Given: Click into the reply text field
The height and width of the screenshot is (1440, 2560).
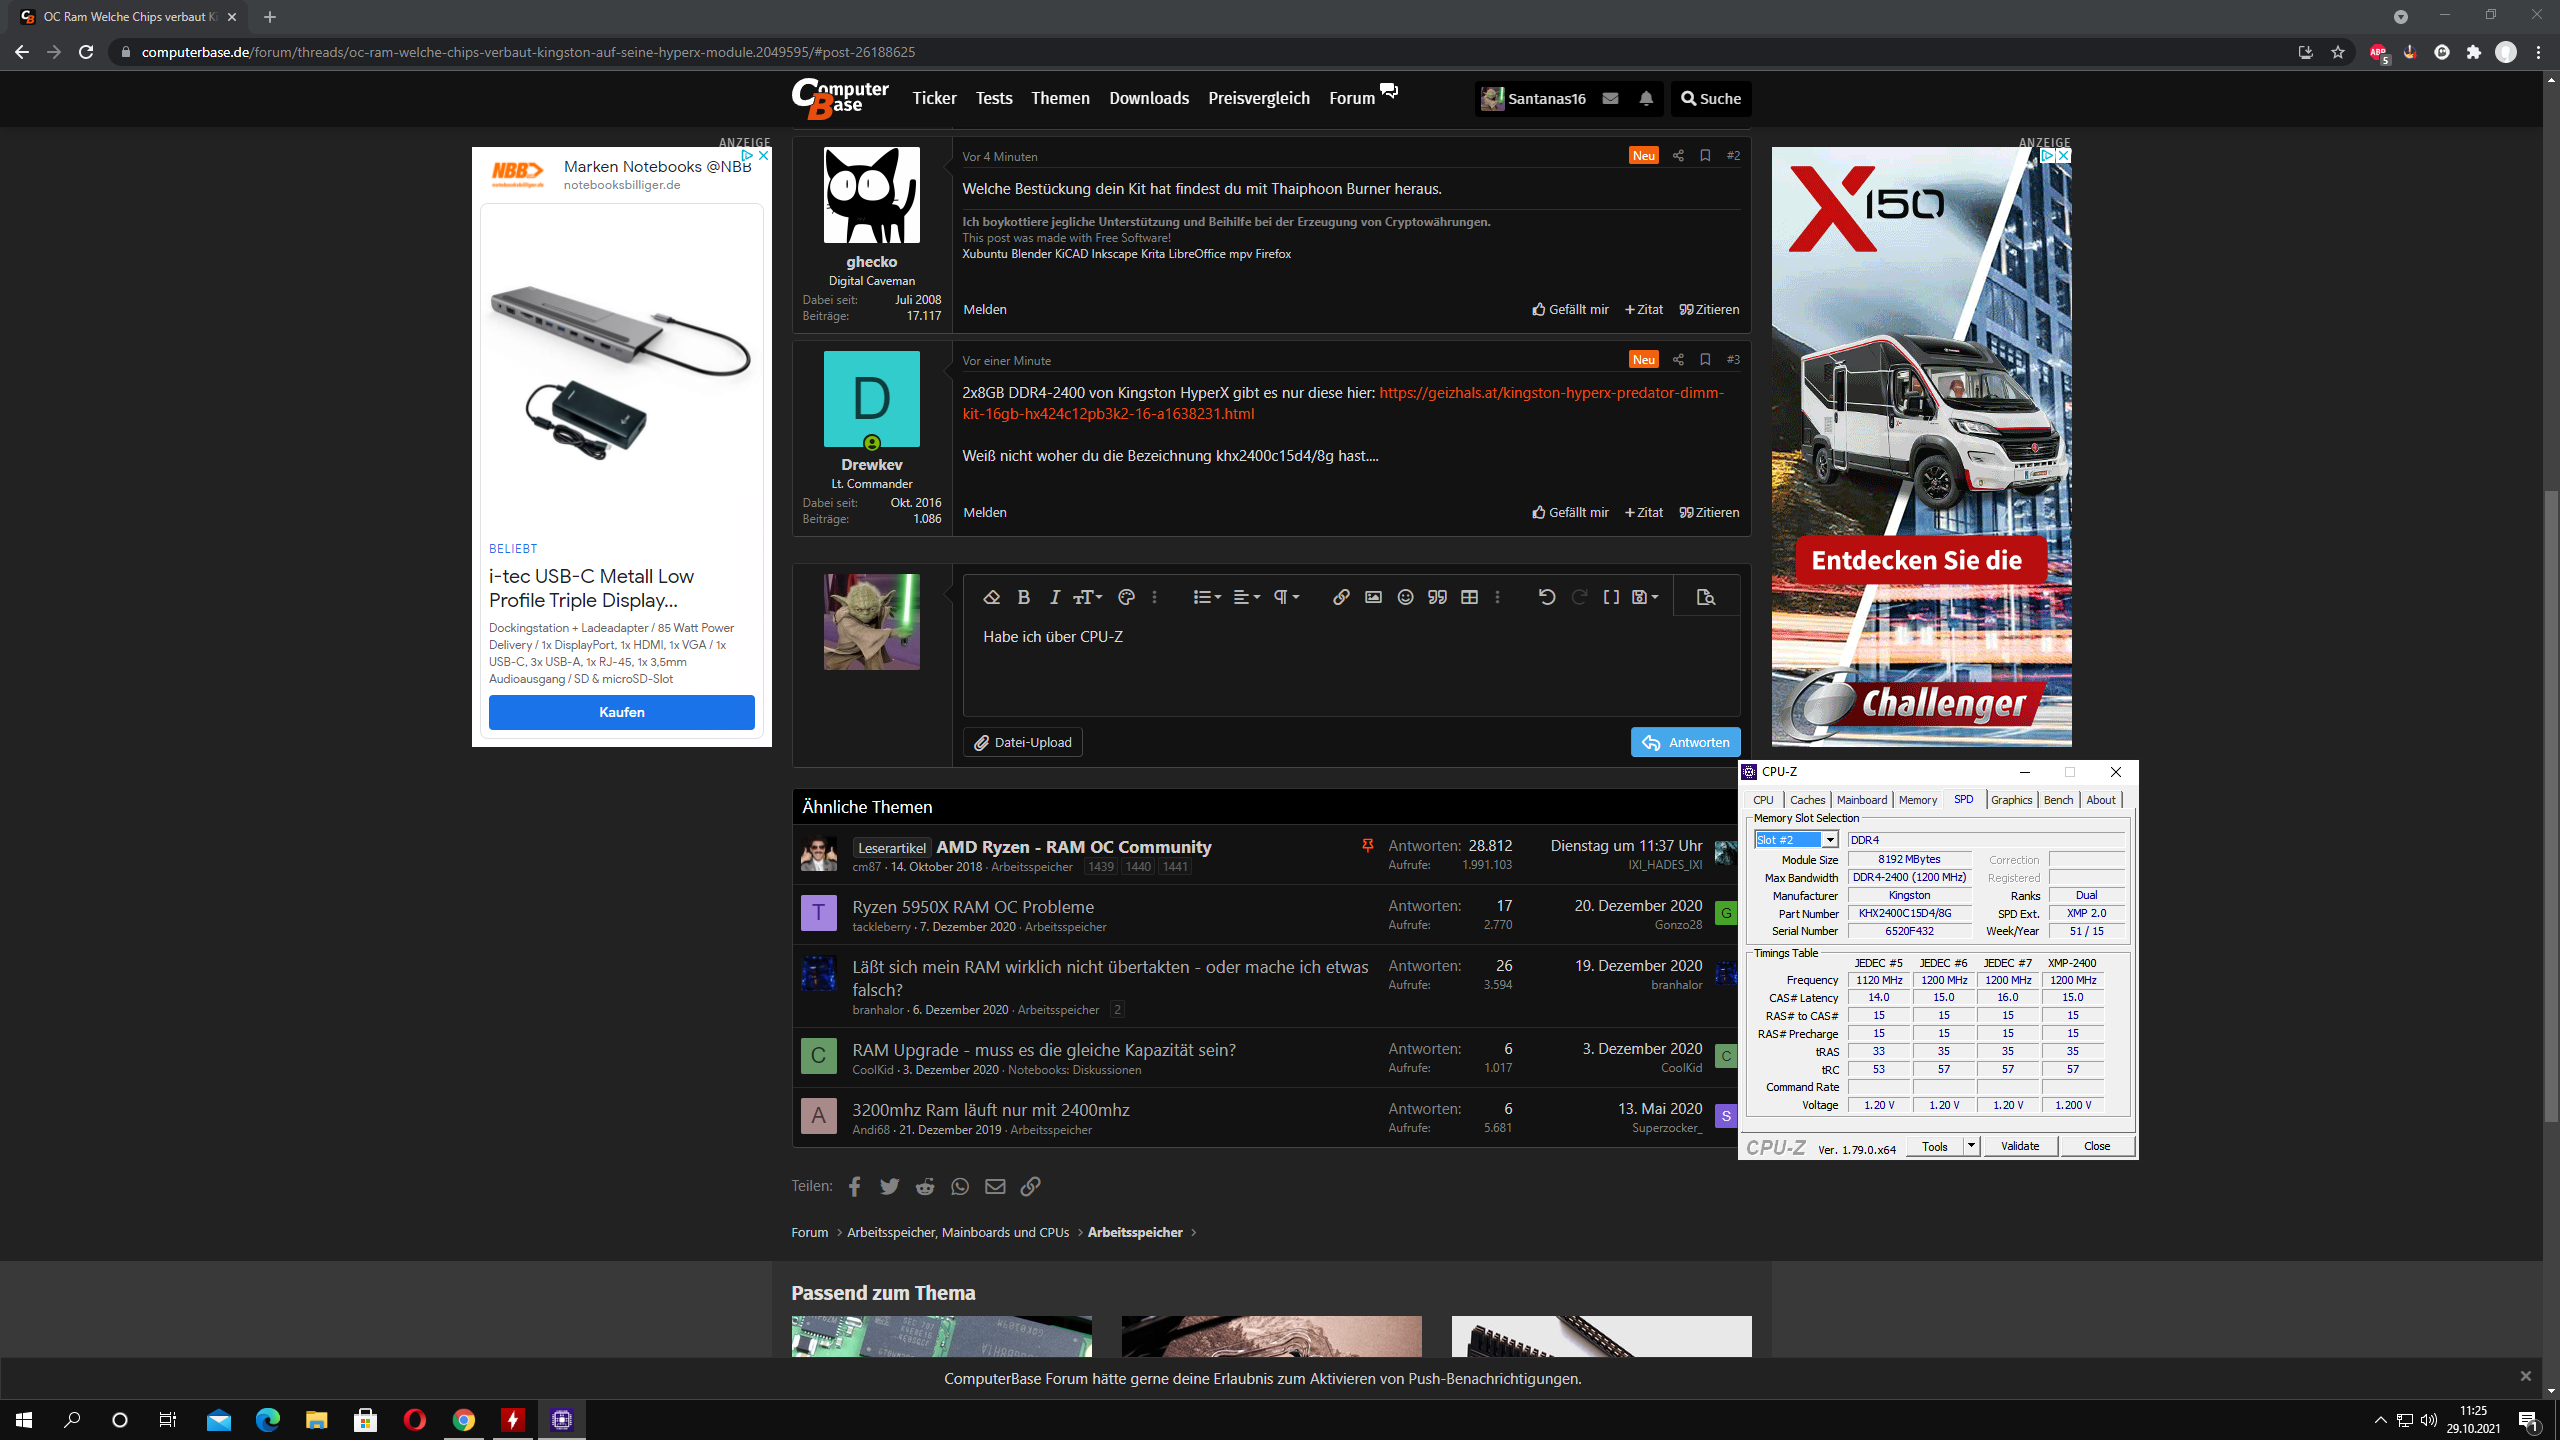Looking at the screenshot, I should 1350,670.
